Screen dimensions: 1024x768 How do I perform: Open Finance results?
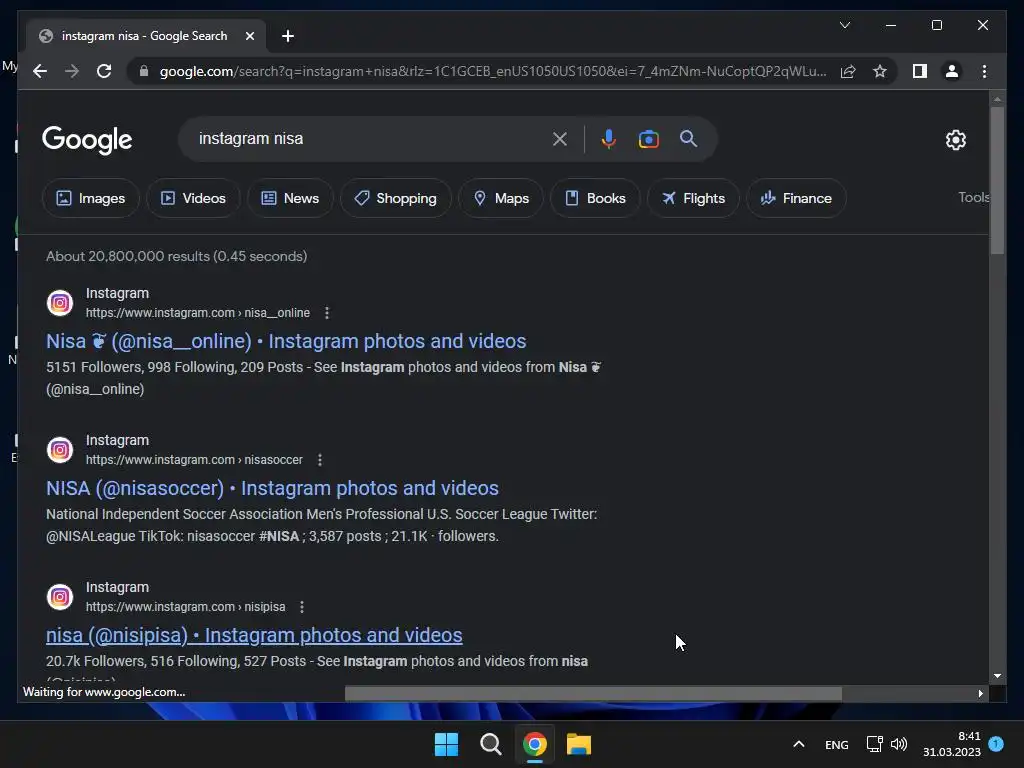[796, 198]
